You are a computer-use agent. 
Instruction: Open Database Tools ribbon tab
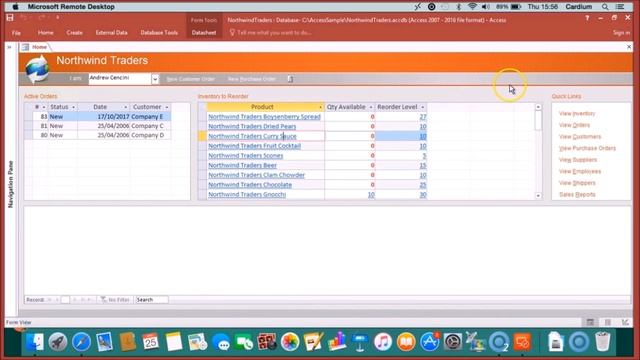tap(159, 33)
